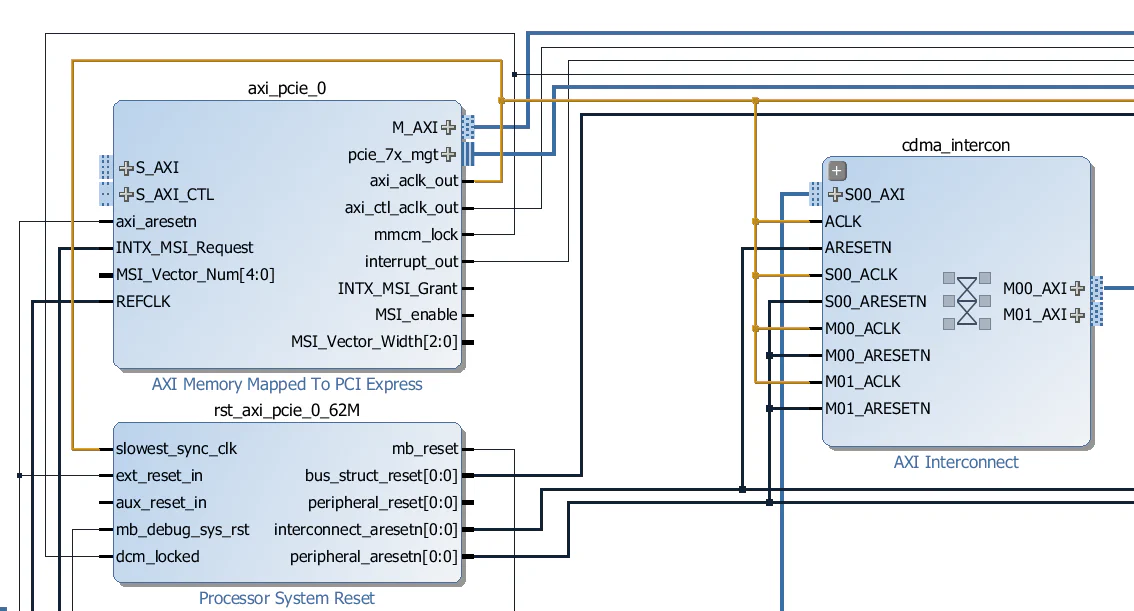Click the mmcm_lock output pin
Image resolution: width=1134 pixels, height=611 pixels.
468,234
